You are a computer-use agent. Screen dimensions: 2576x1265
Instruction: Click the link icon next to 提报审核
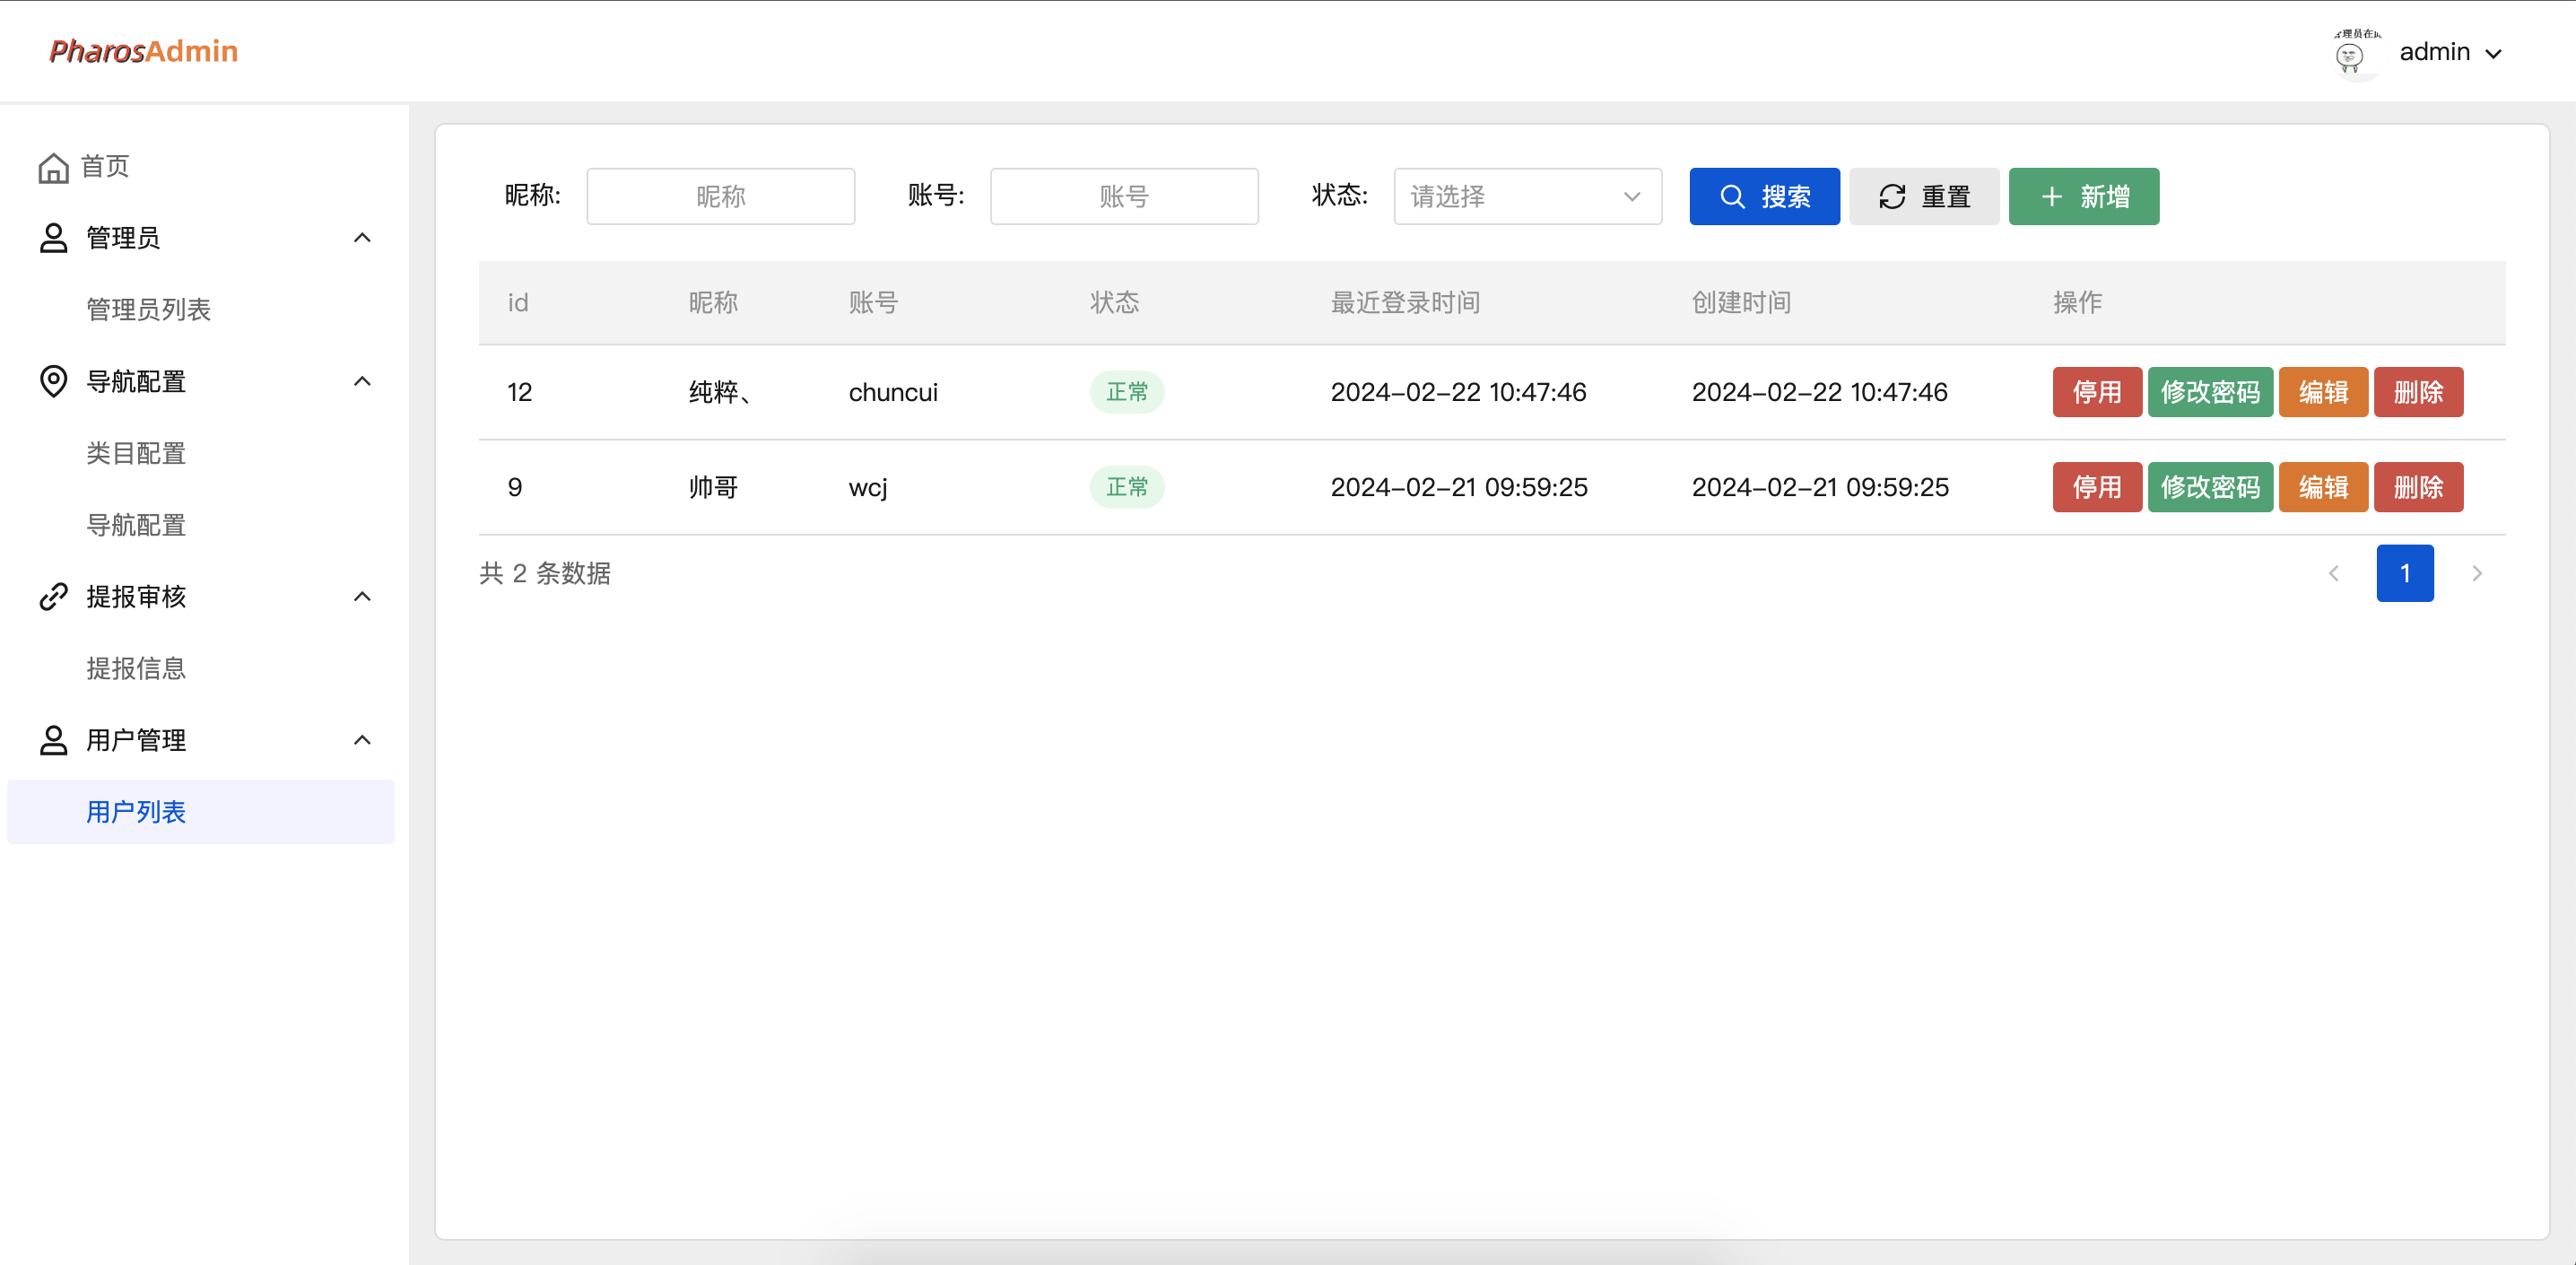coord(53,596)
